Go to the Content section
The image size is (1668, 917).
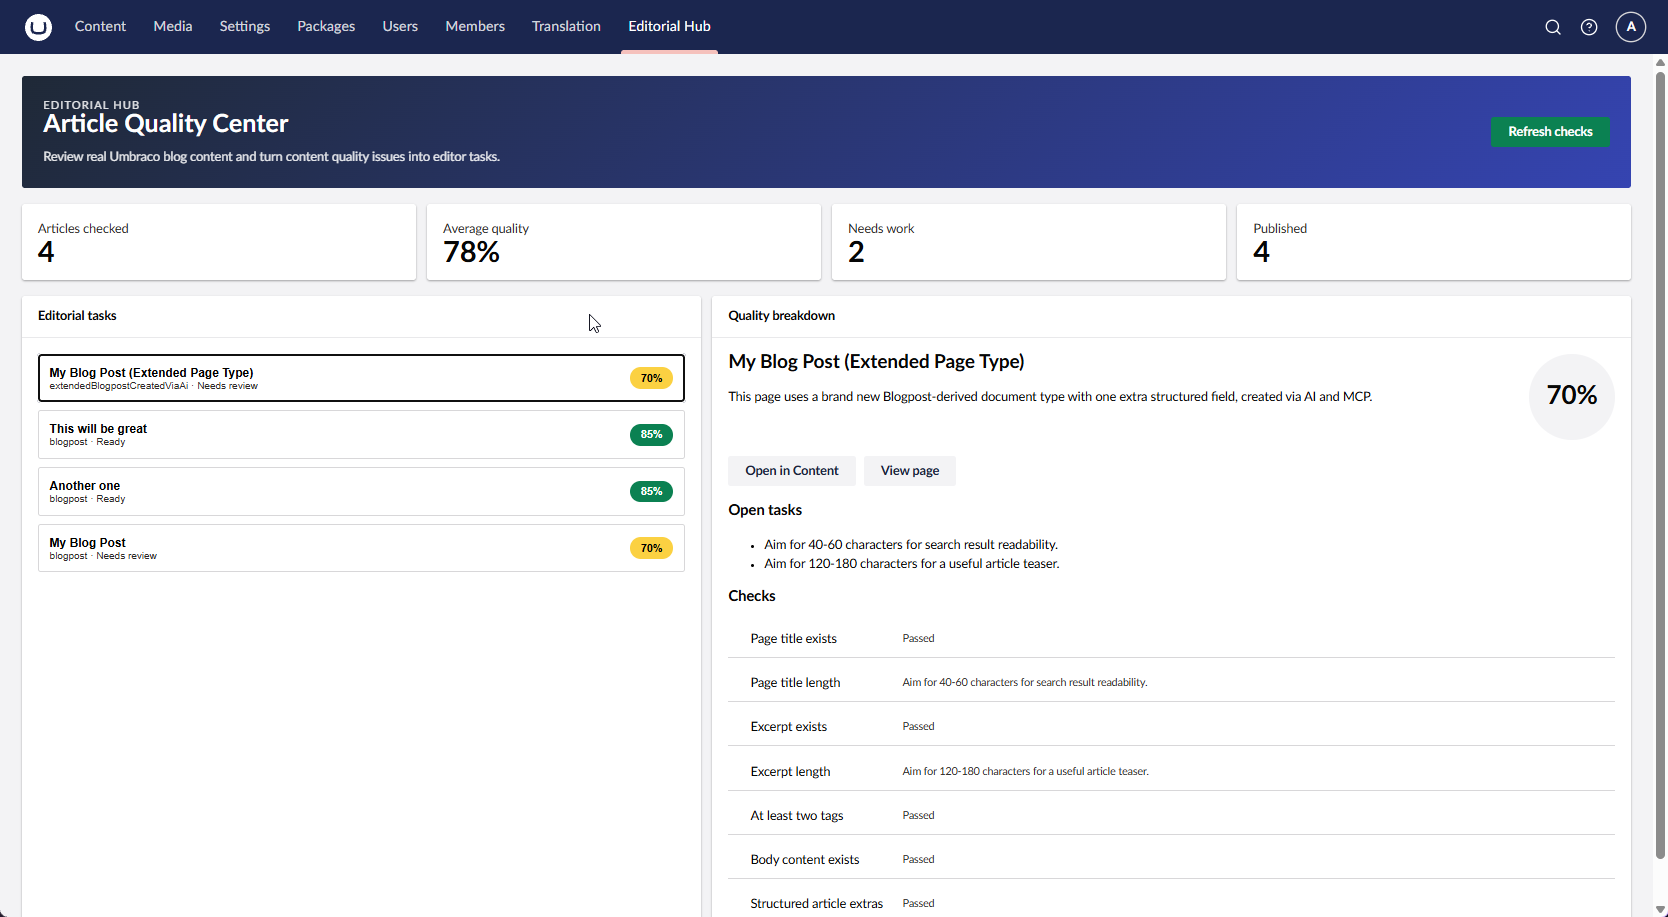100,26
